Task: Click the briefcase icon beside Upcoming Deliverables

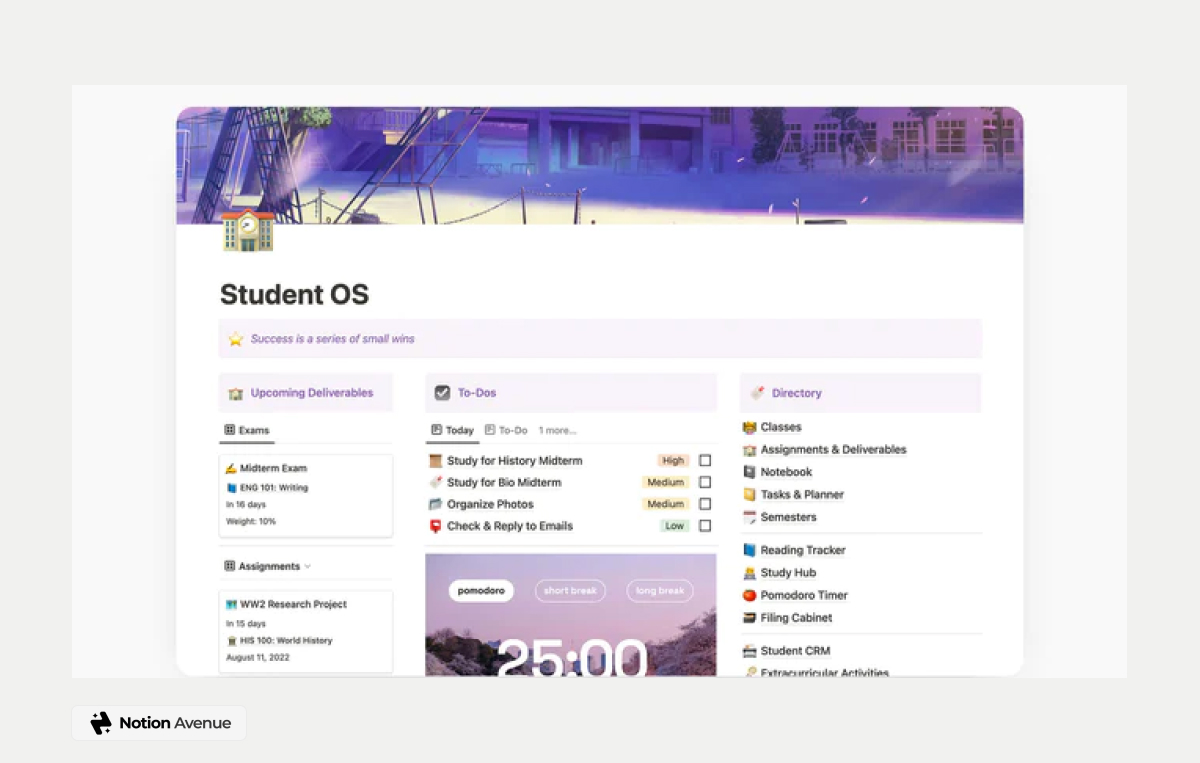Action: (236, 392)
